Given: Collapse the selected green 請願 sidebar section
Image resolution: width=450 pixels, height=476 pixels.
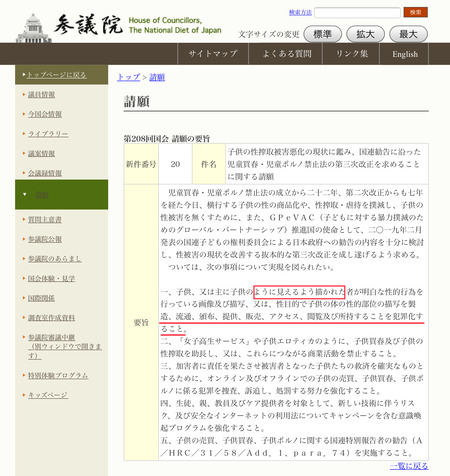Looking at the screenshot, I should (62, 195).
